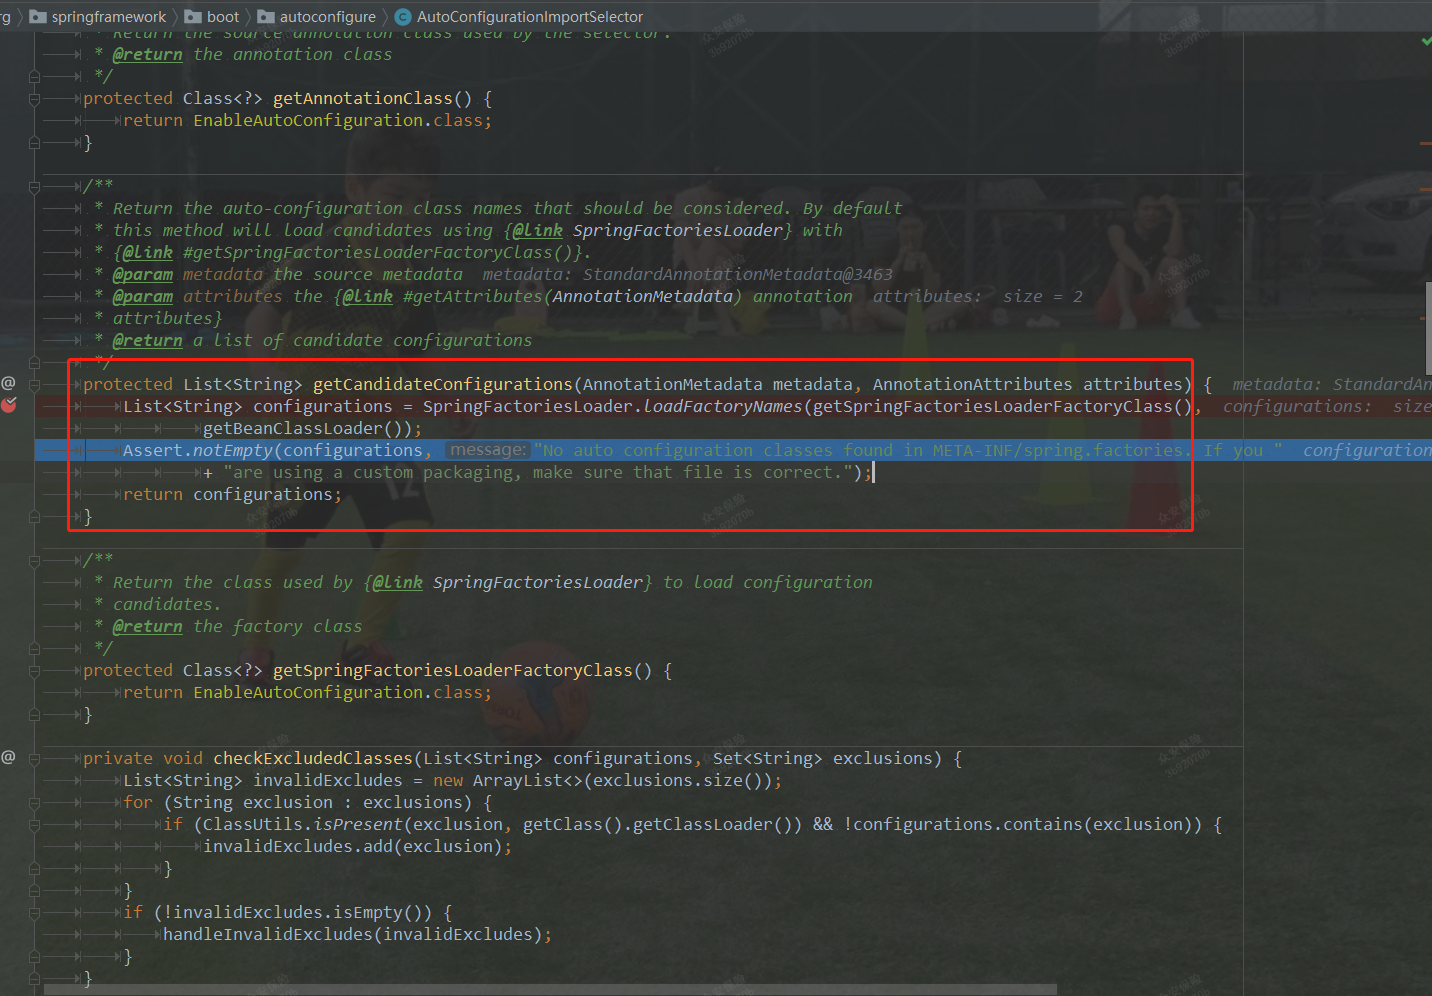Fold the for loop over exclusions
This screenshot has width=1432, height=996.
click(35, 803)
